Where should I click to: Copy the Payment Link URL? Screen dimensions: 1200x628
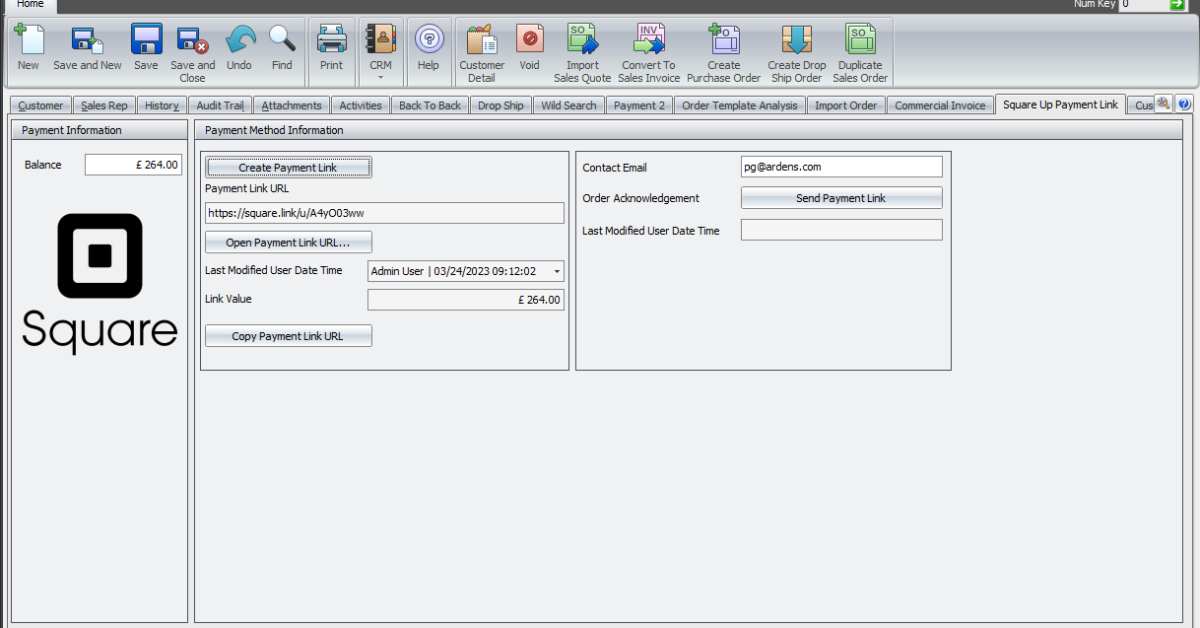point(288,335)
